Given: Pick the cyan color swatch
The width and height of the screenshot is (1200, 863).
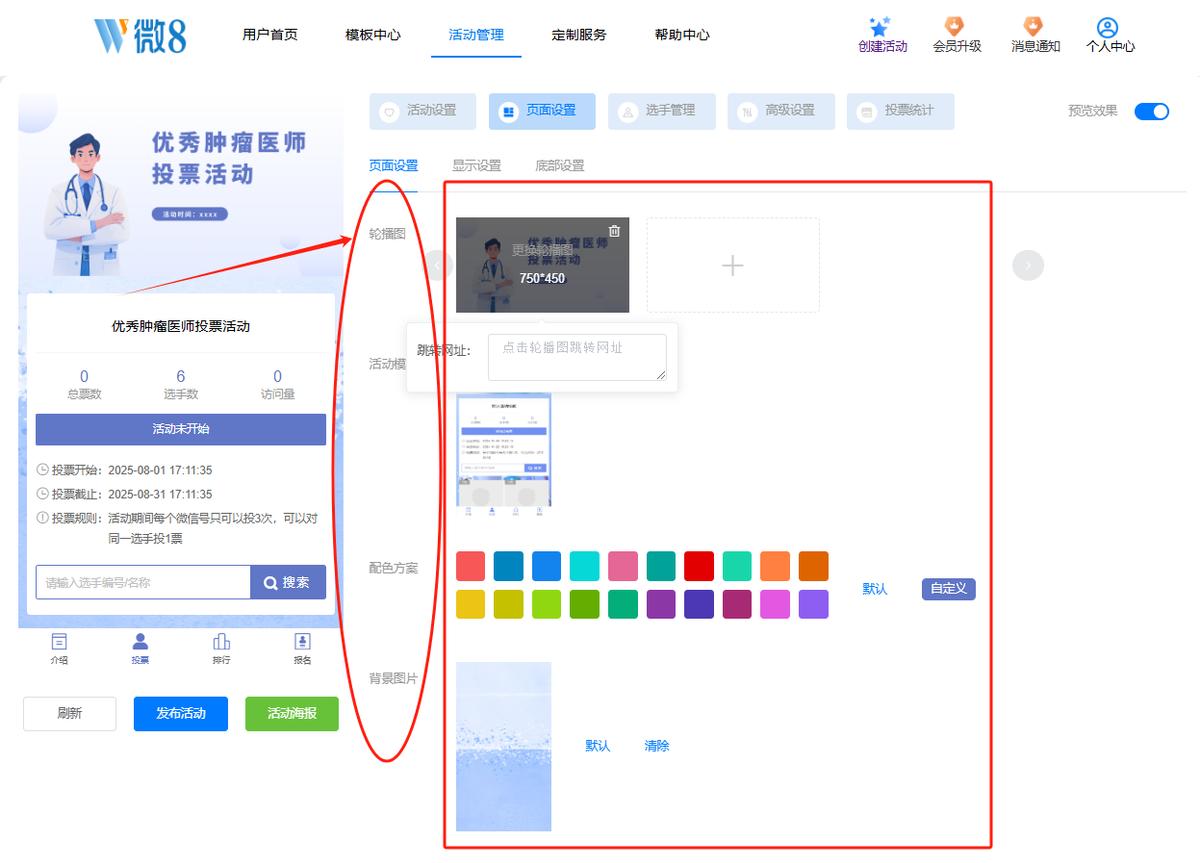Looking at the screenshot, I should (585, 566).
